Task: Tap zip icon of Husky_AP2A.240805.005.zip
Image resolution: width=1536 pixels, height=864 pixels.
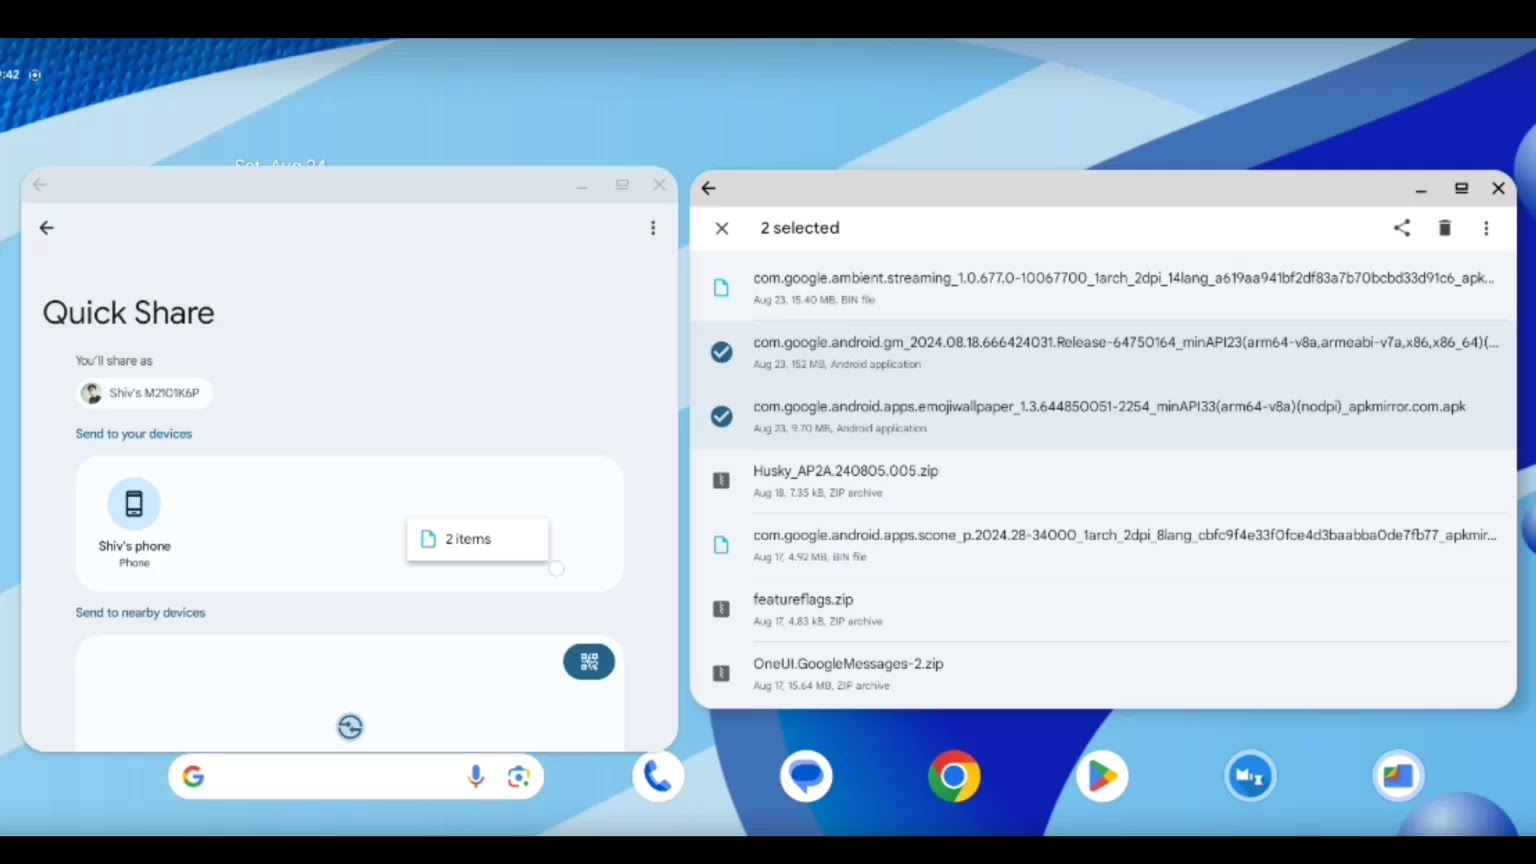Action: tap(721, 481)
